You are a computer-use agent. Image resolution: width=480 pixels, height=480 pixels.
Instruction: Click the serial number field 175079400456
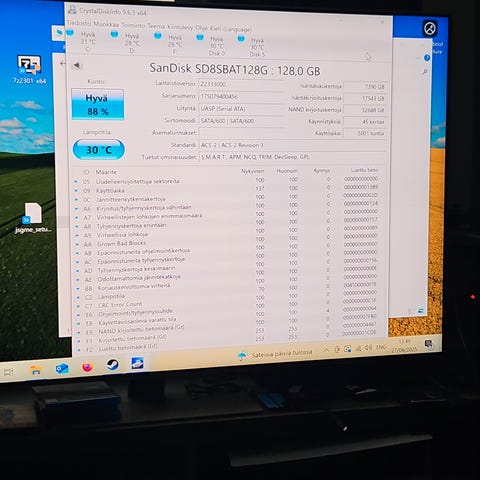(x=241, y=97)
